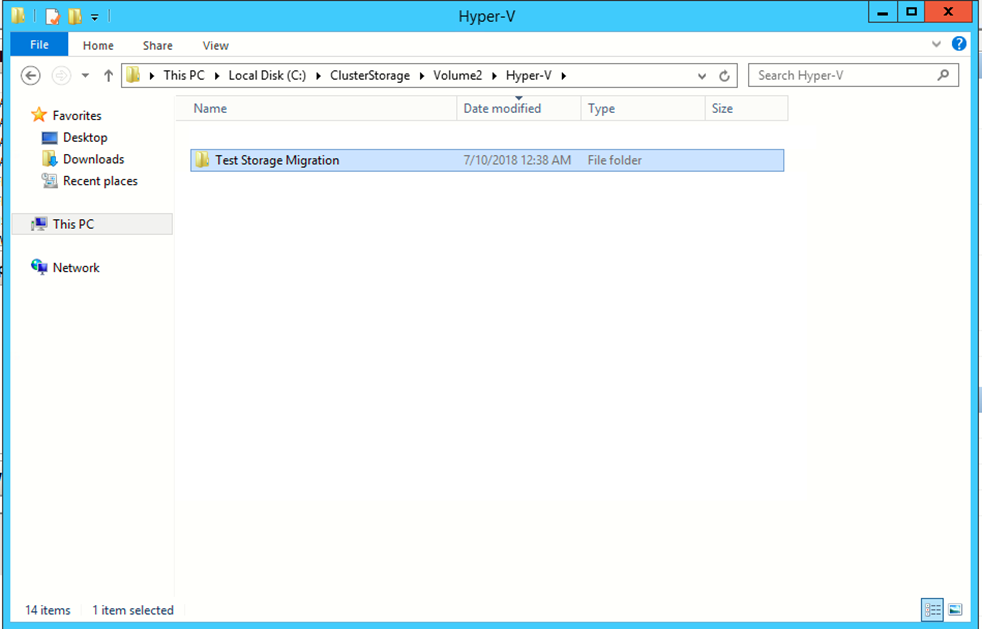The height and width of the screenshot is (629, 982).
Task: Click the 1 item selected status text
Action: pyautogui.click(x=133, y=610)
